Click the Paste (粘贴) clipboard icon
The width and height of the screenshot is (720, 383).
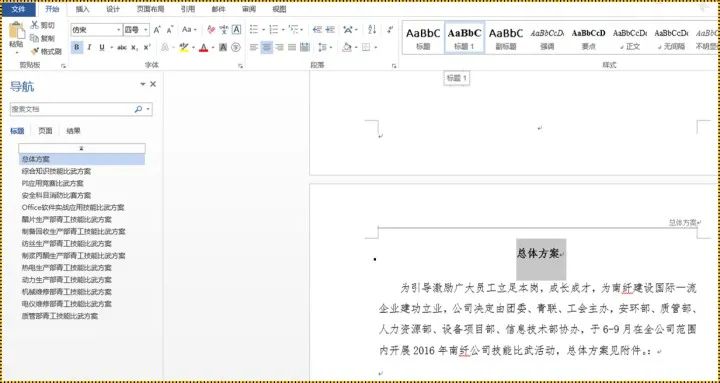pos(17,30)
